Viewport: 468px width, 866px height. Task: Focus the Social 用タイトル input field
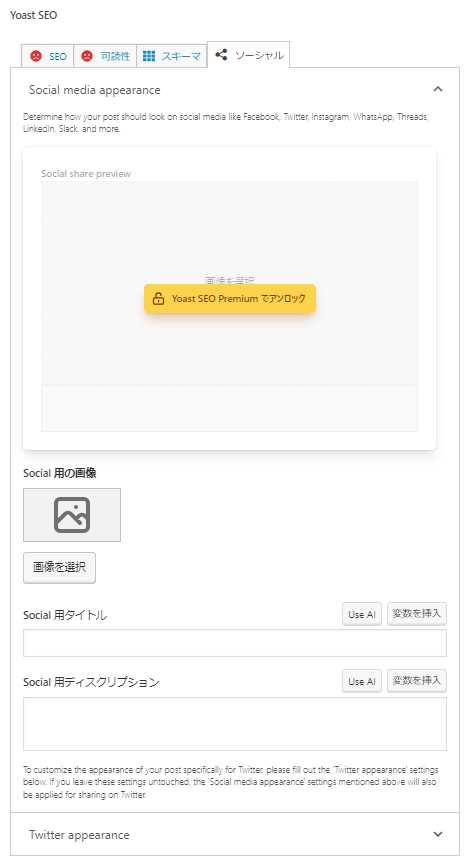pos(235,643)
